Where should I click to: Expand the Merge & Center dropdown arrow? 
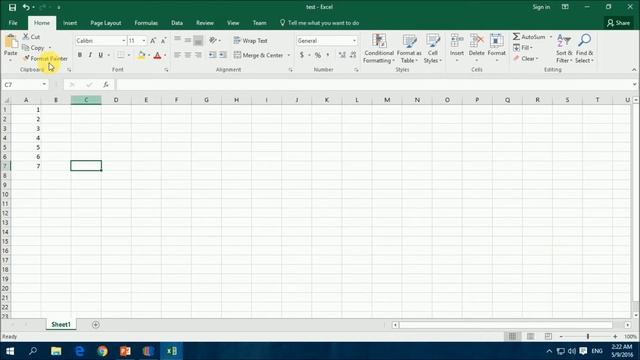pos(289,55)
